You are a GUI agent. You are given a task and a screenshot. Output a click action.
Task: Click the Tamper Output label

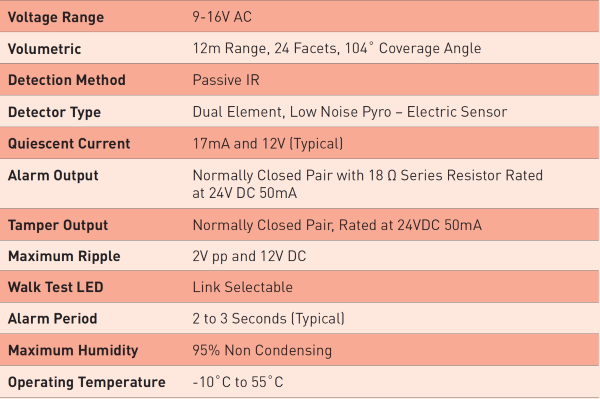[58, 225]
